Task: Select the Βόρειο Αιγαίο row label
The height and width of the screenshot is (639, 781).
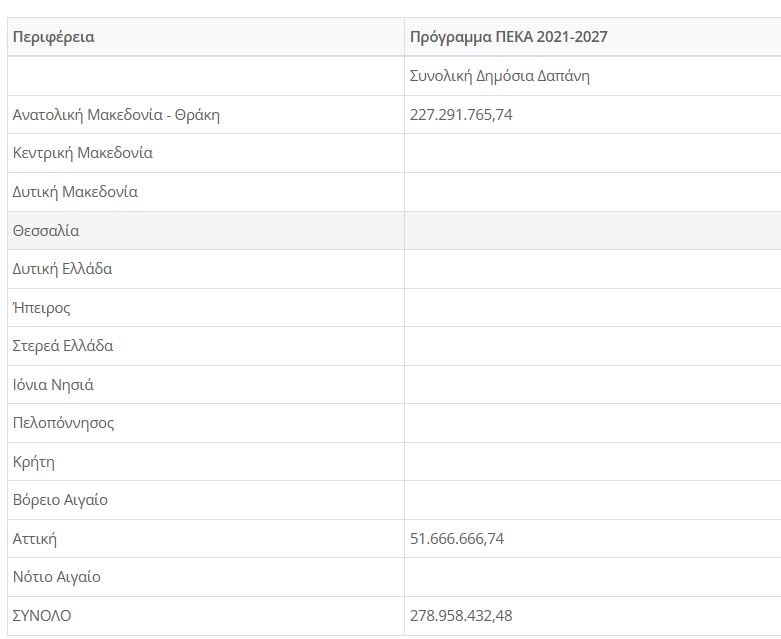Action: tap(60, 500)
